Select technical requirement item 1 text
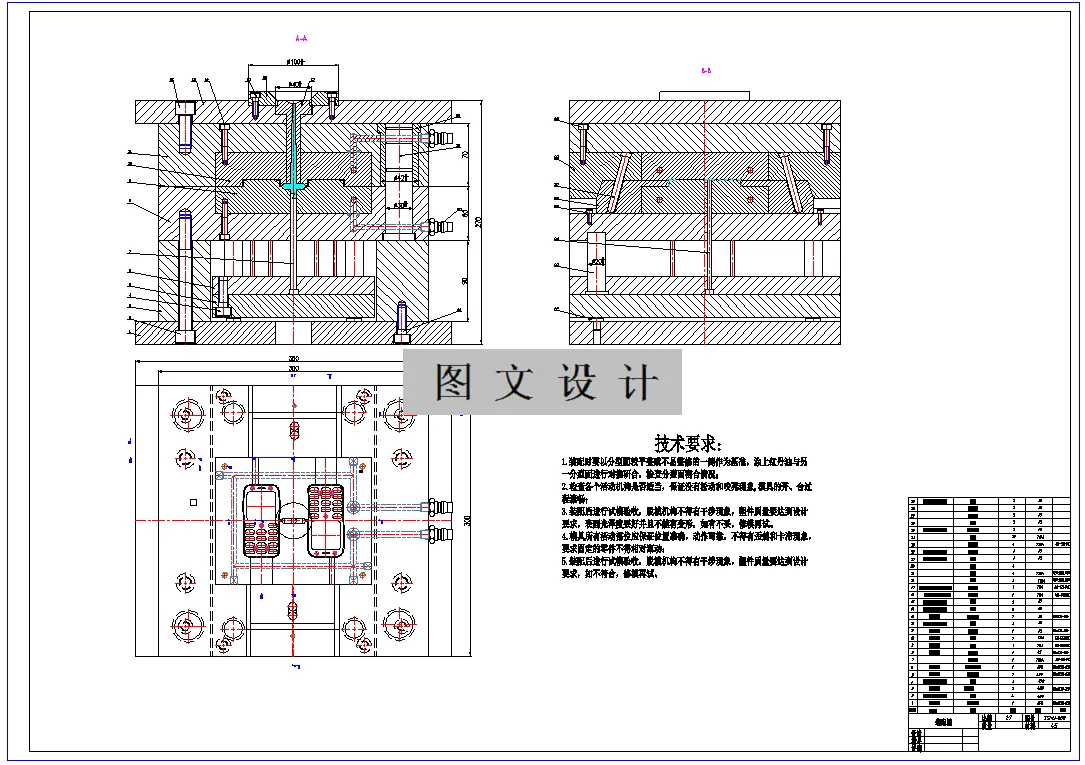The image size is (1085, 765). tap(684, 468)
